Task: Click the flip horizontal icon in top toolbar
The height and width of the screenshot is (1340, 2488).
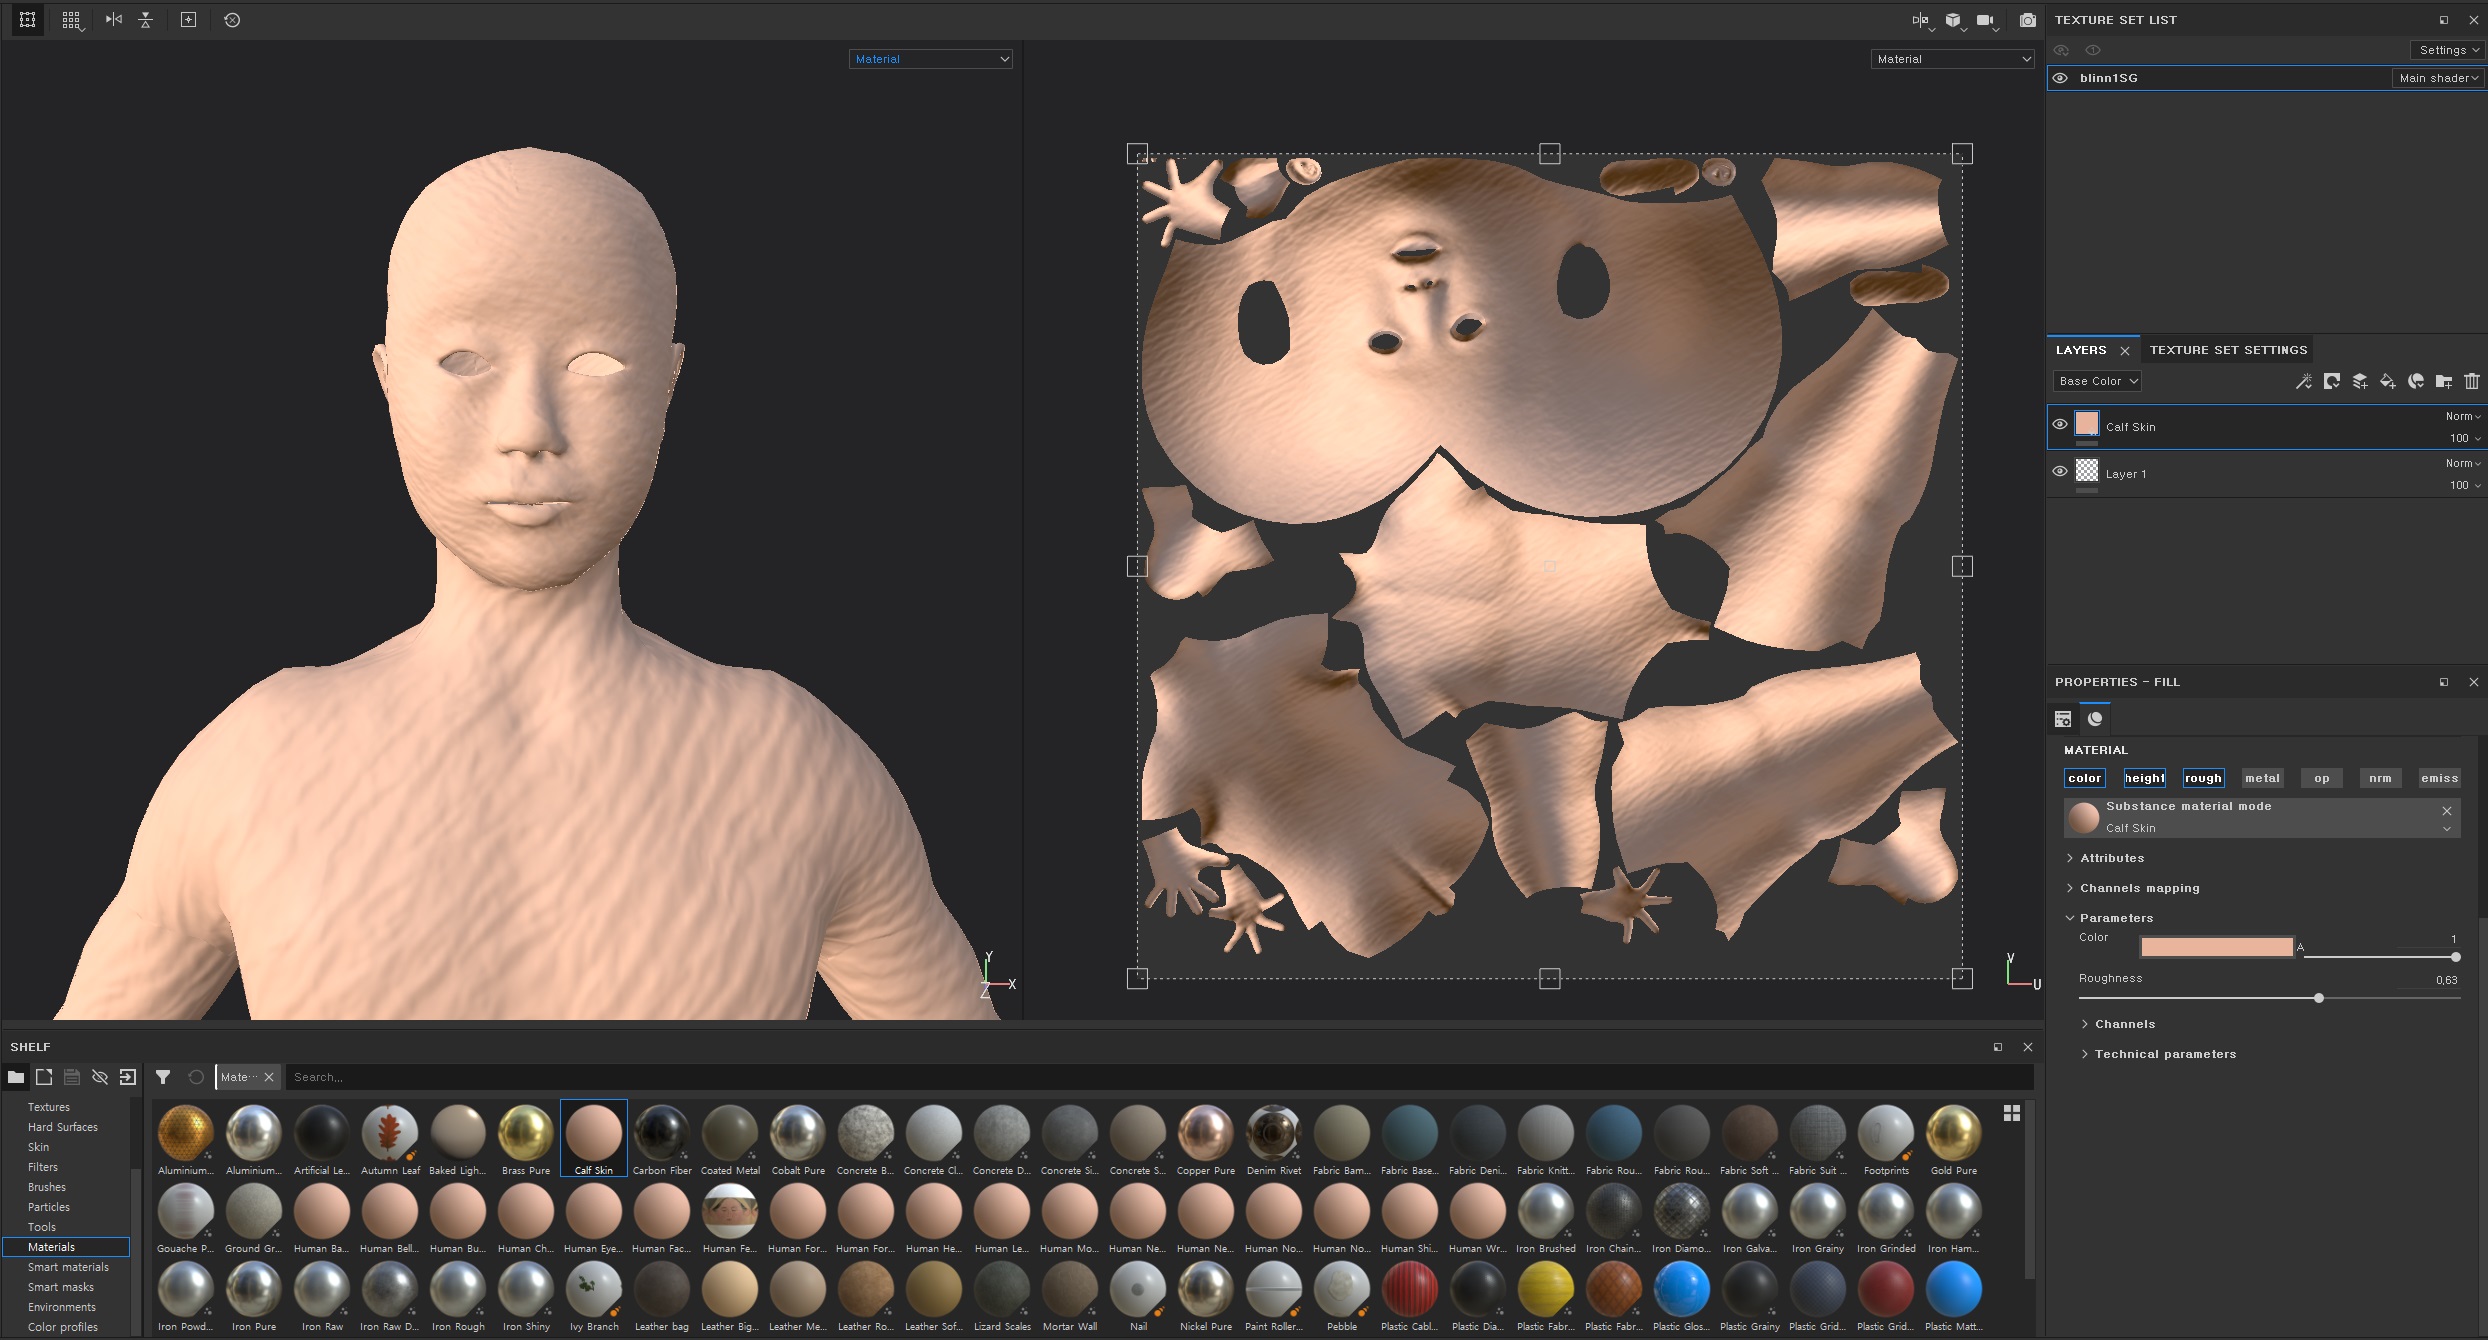Action: [x=113, y=20]
